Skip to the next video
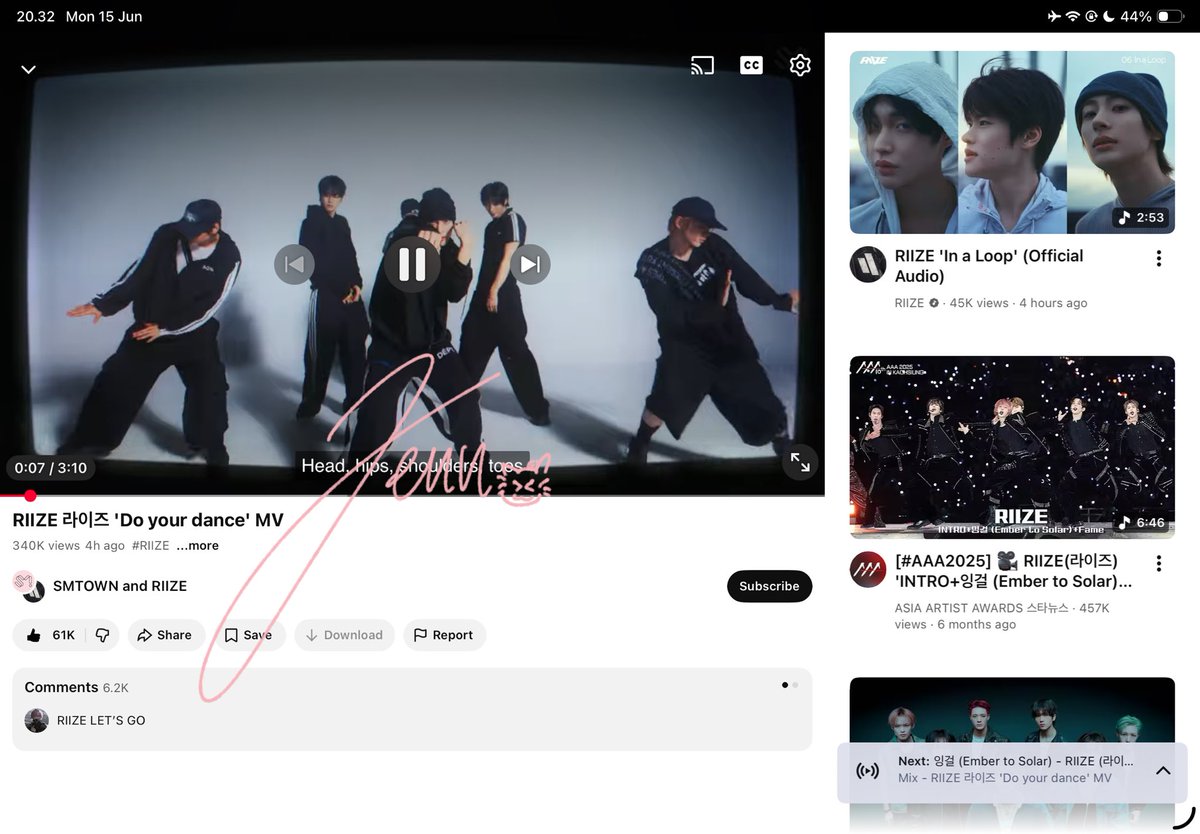This screenshot has width=1200, height=834. [530, 264]
